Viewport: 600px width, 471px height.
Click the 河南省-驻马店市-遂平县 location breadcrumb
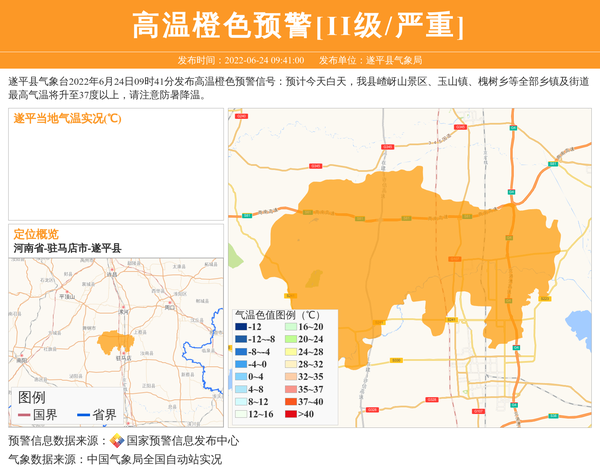(x=68, y=248)
